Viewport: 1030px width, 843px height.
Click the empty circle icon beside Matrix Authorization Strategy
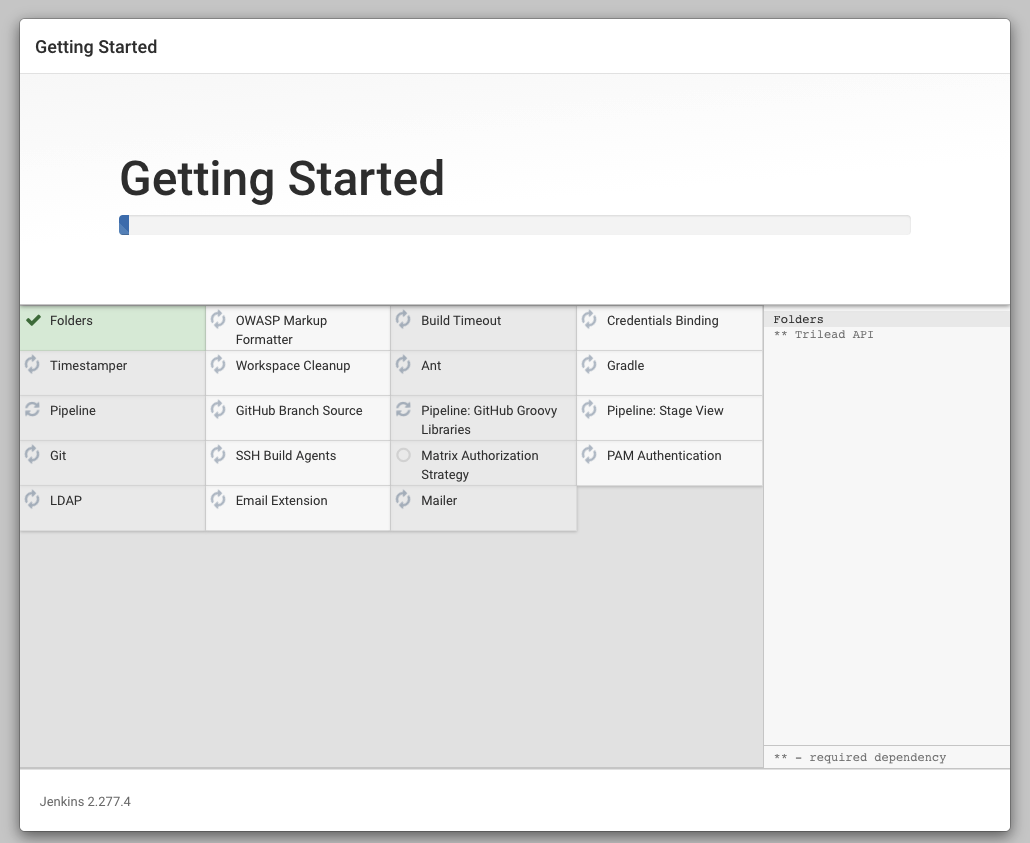[403, 455]
